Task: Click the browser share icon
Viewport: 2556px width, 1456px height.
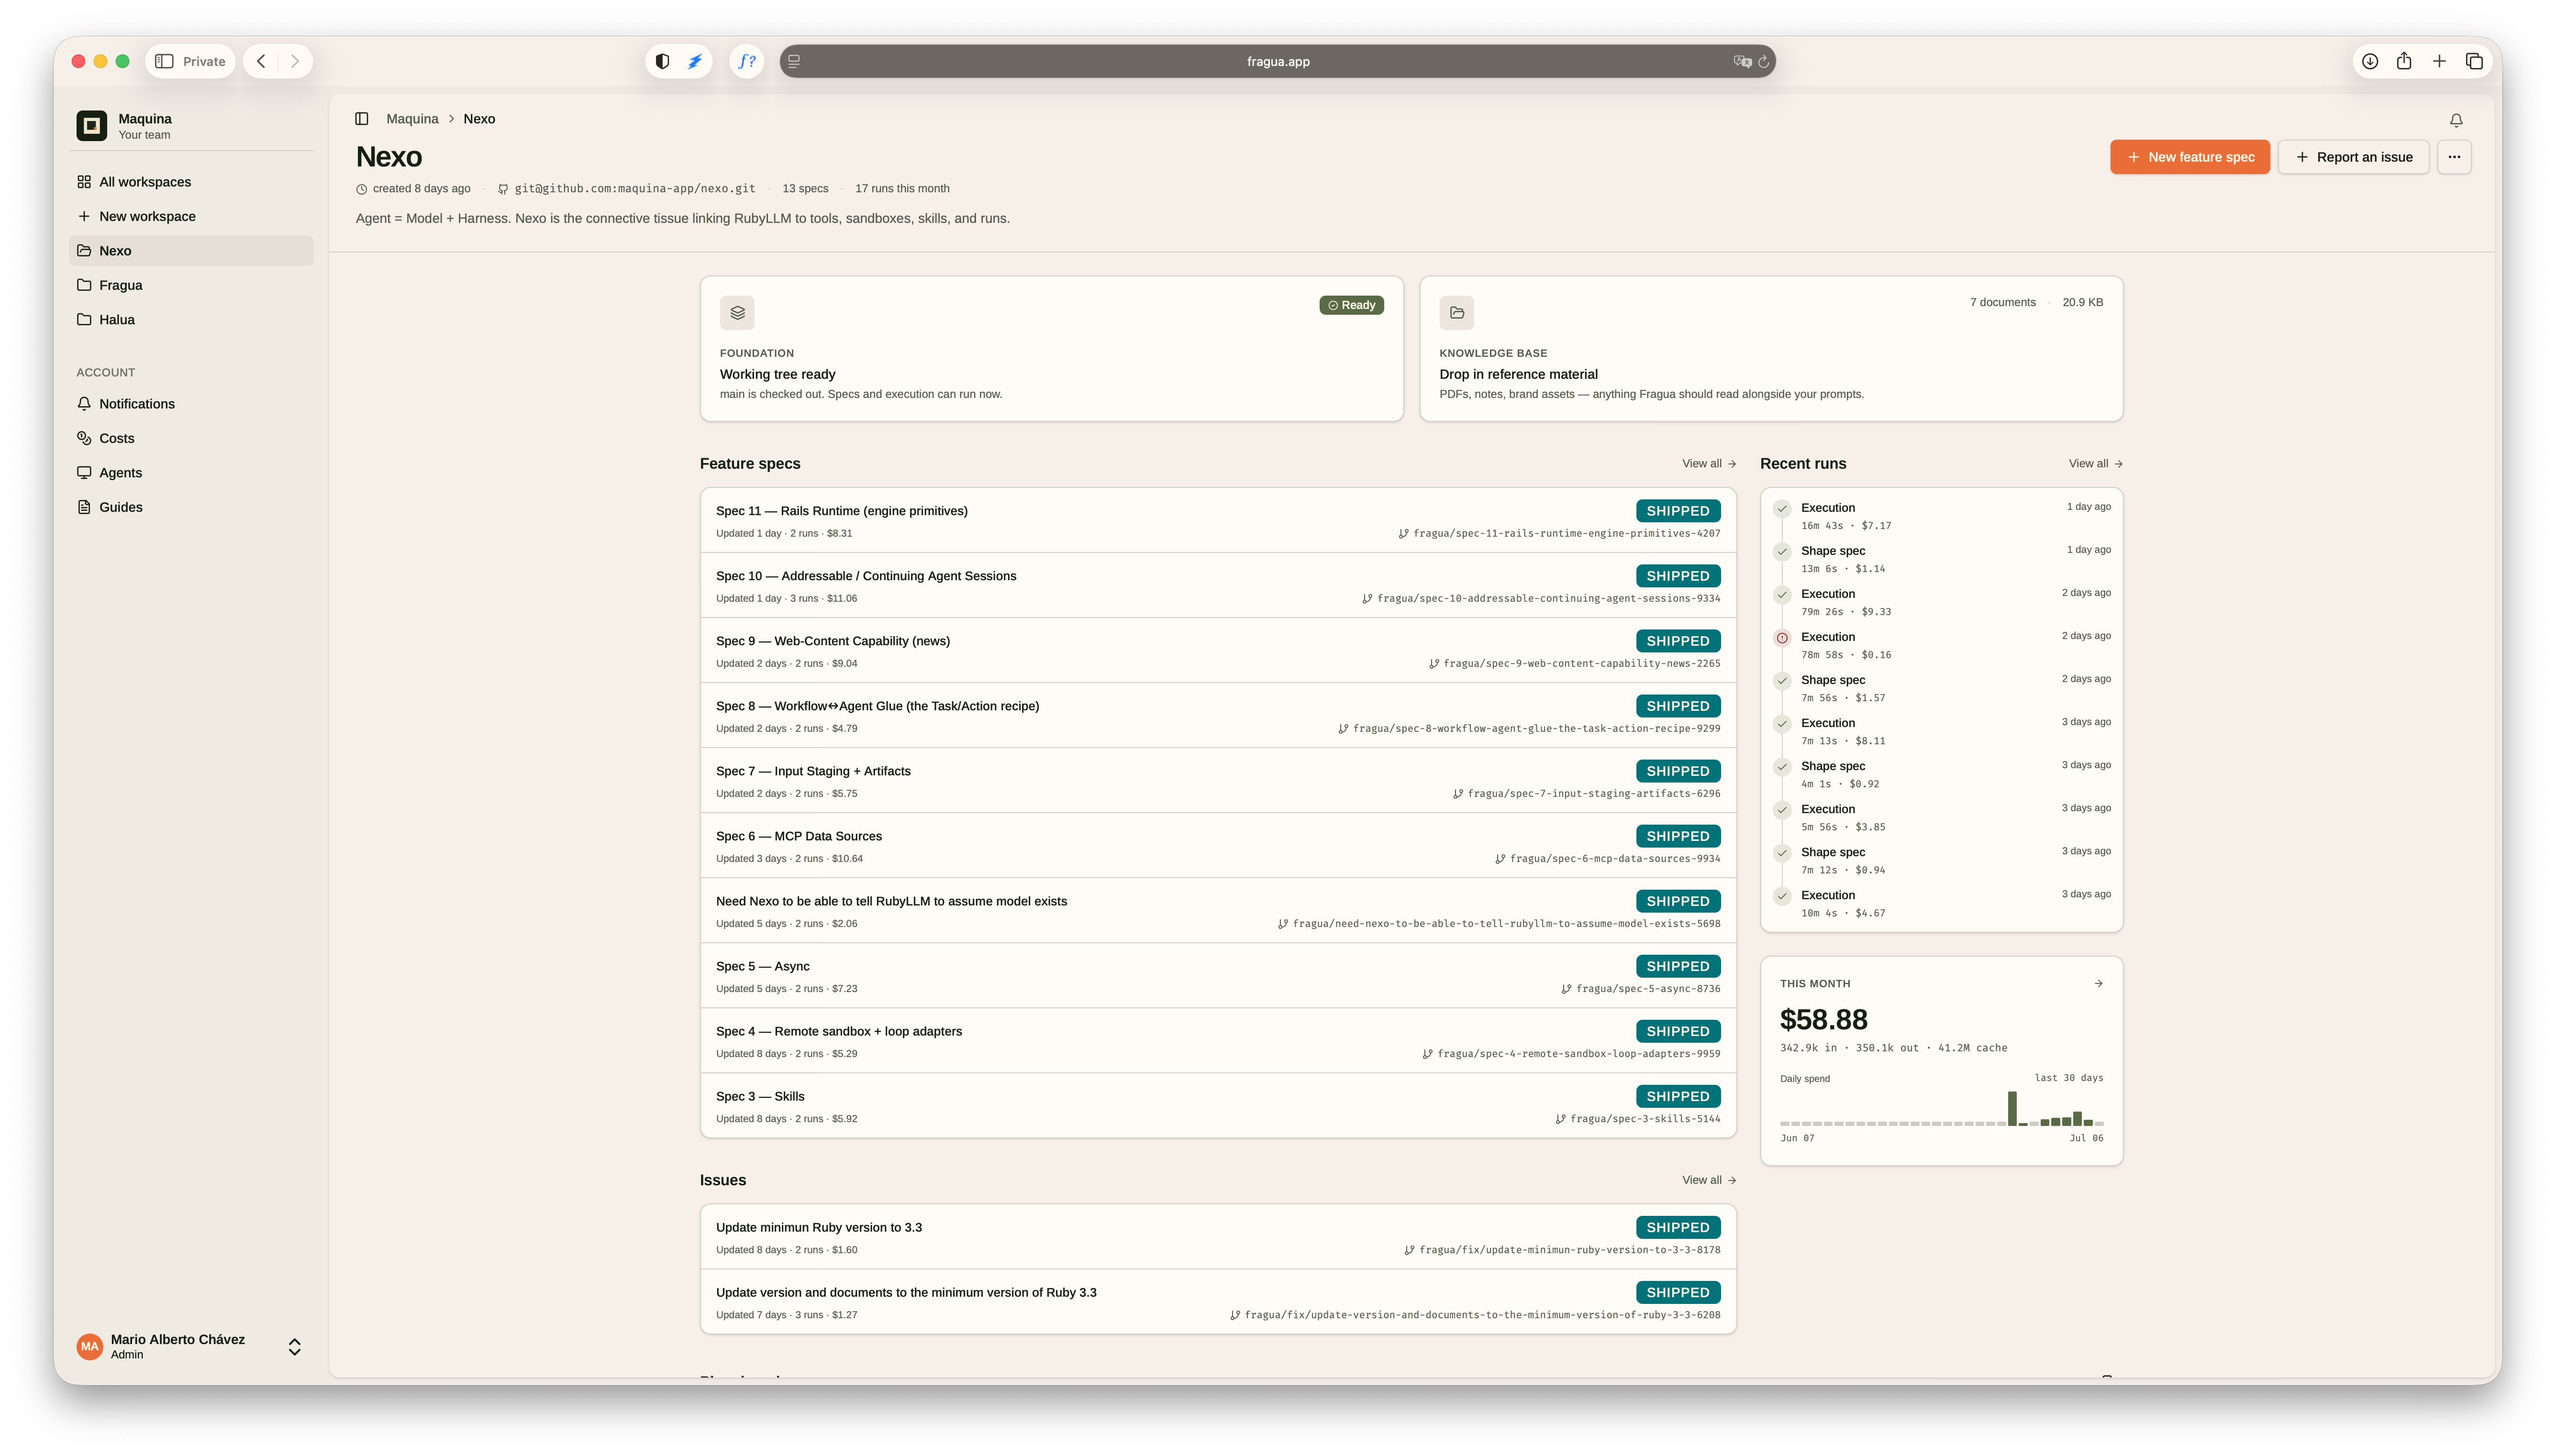Action: click(2403, 61)
